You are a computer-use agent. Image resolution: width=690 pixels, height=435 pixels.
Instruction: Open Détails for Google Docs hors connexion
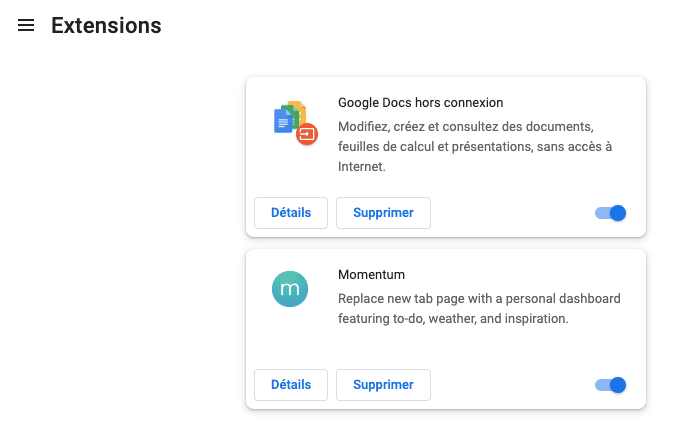point(291,213)
